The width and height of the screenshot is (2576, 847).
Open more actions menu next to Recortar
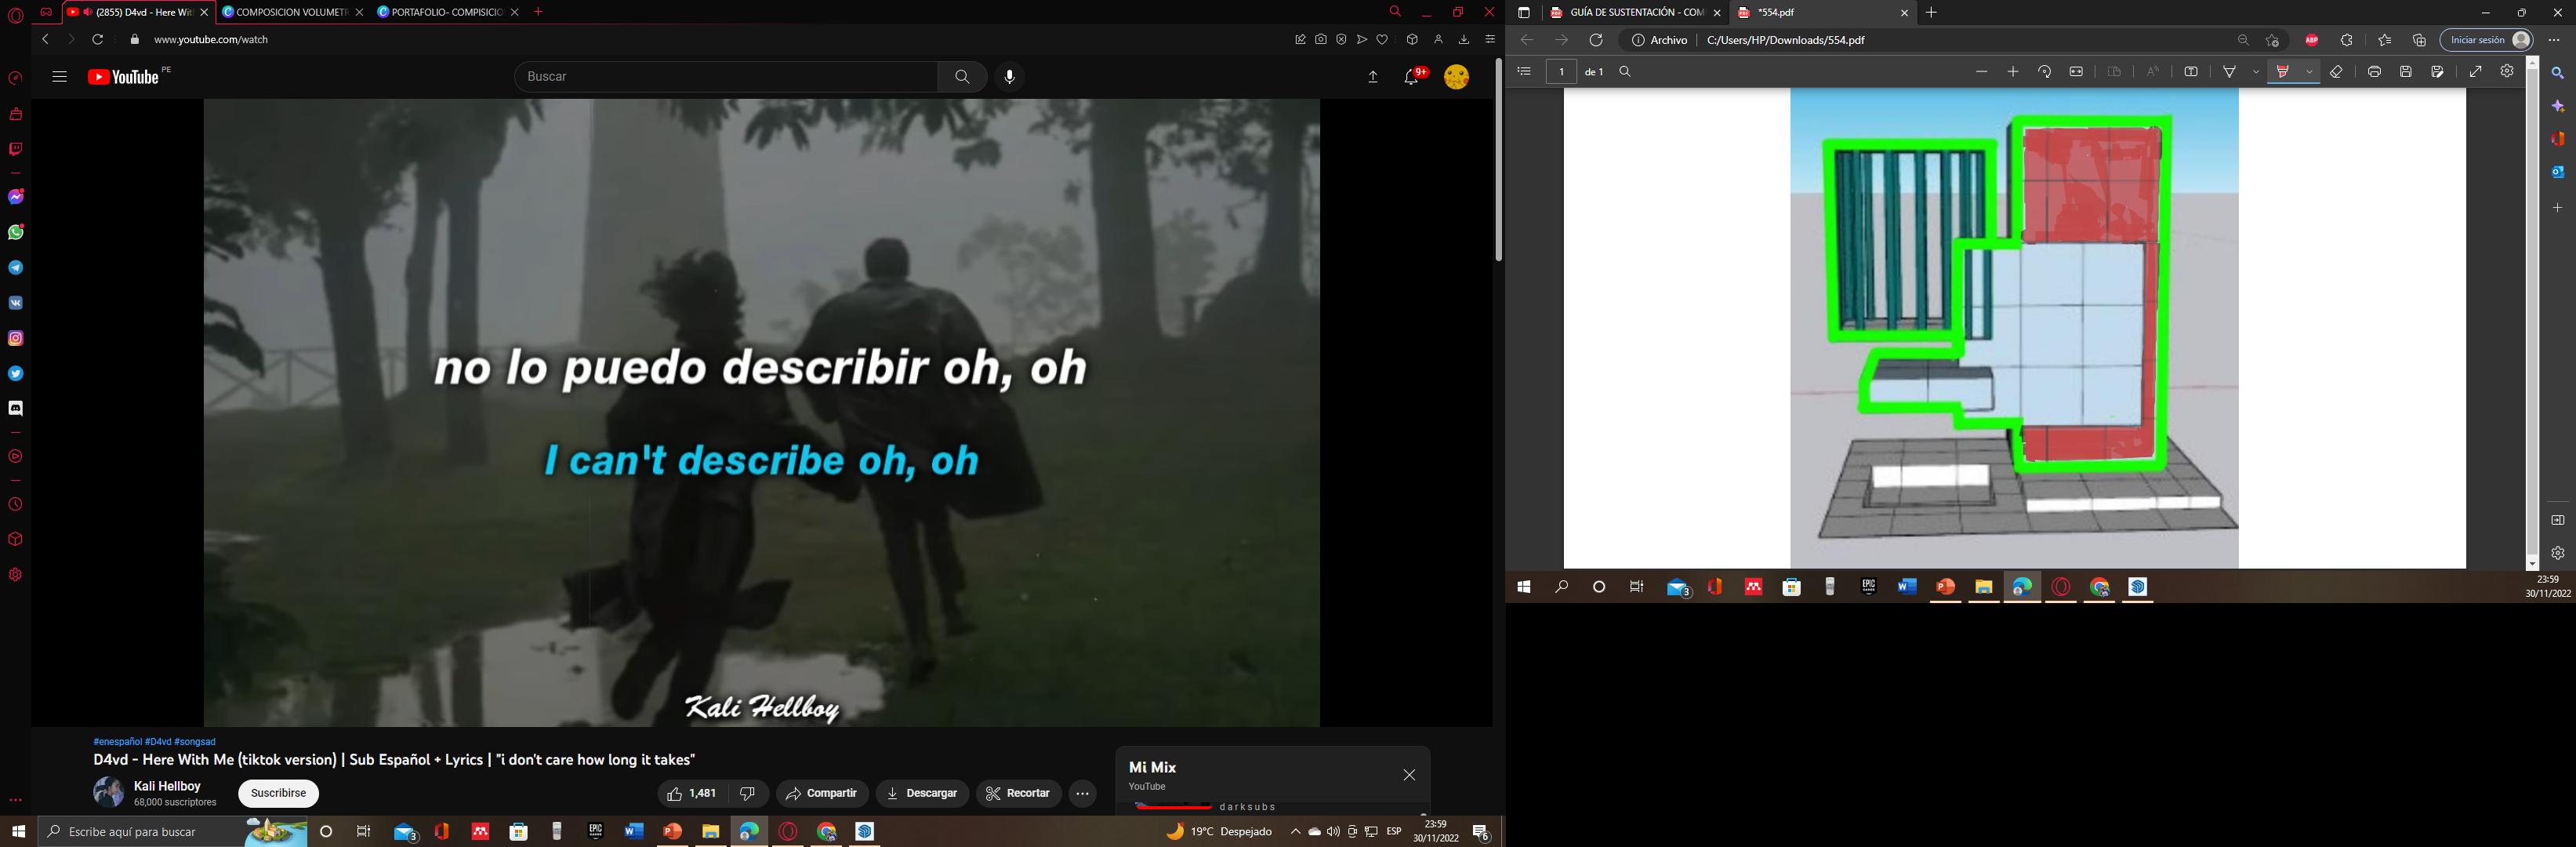(1082, 793)
